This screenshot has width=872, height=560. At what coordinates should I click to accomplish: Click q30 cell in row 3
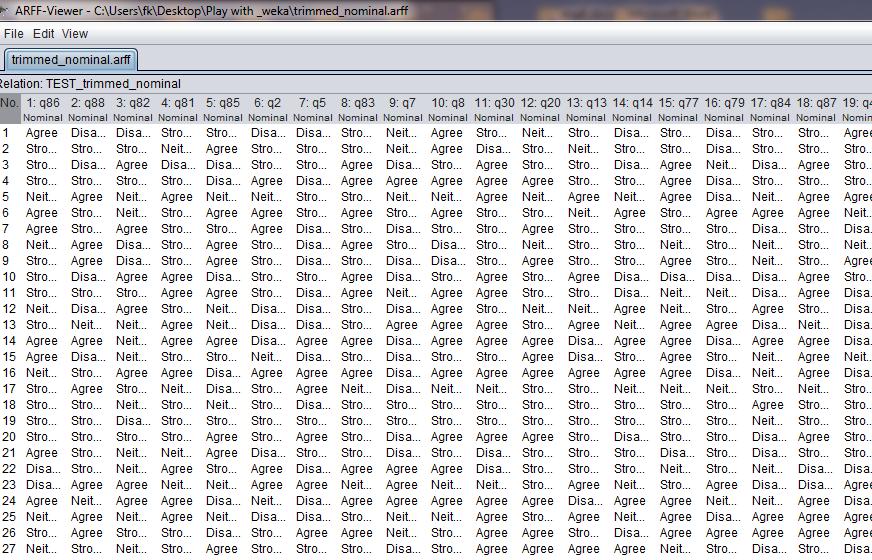click(x=494, y=165)
